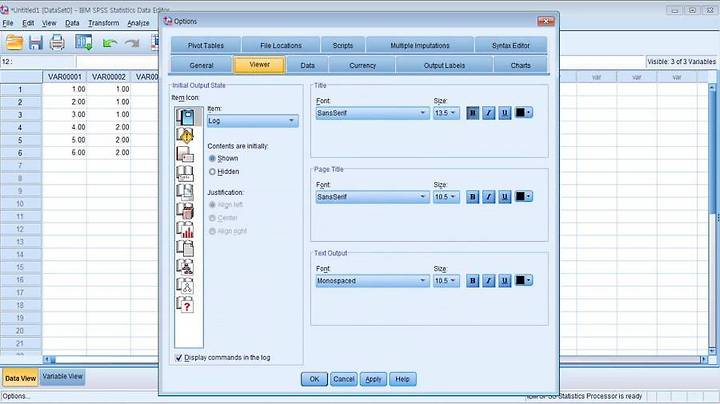Select the Chart item icon with red bars

[x=186, y=230]
